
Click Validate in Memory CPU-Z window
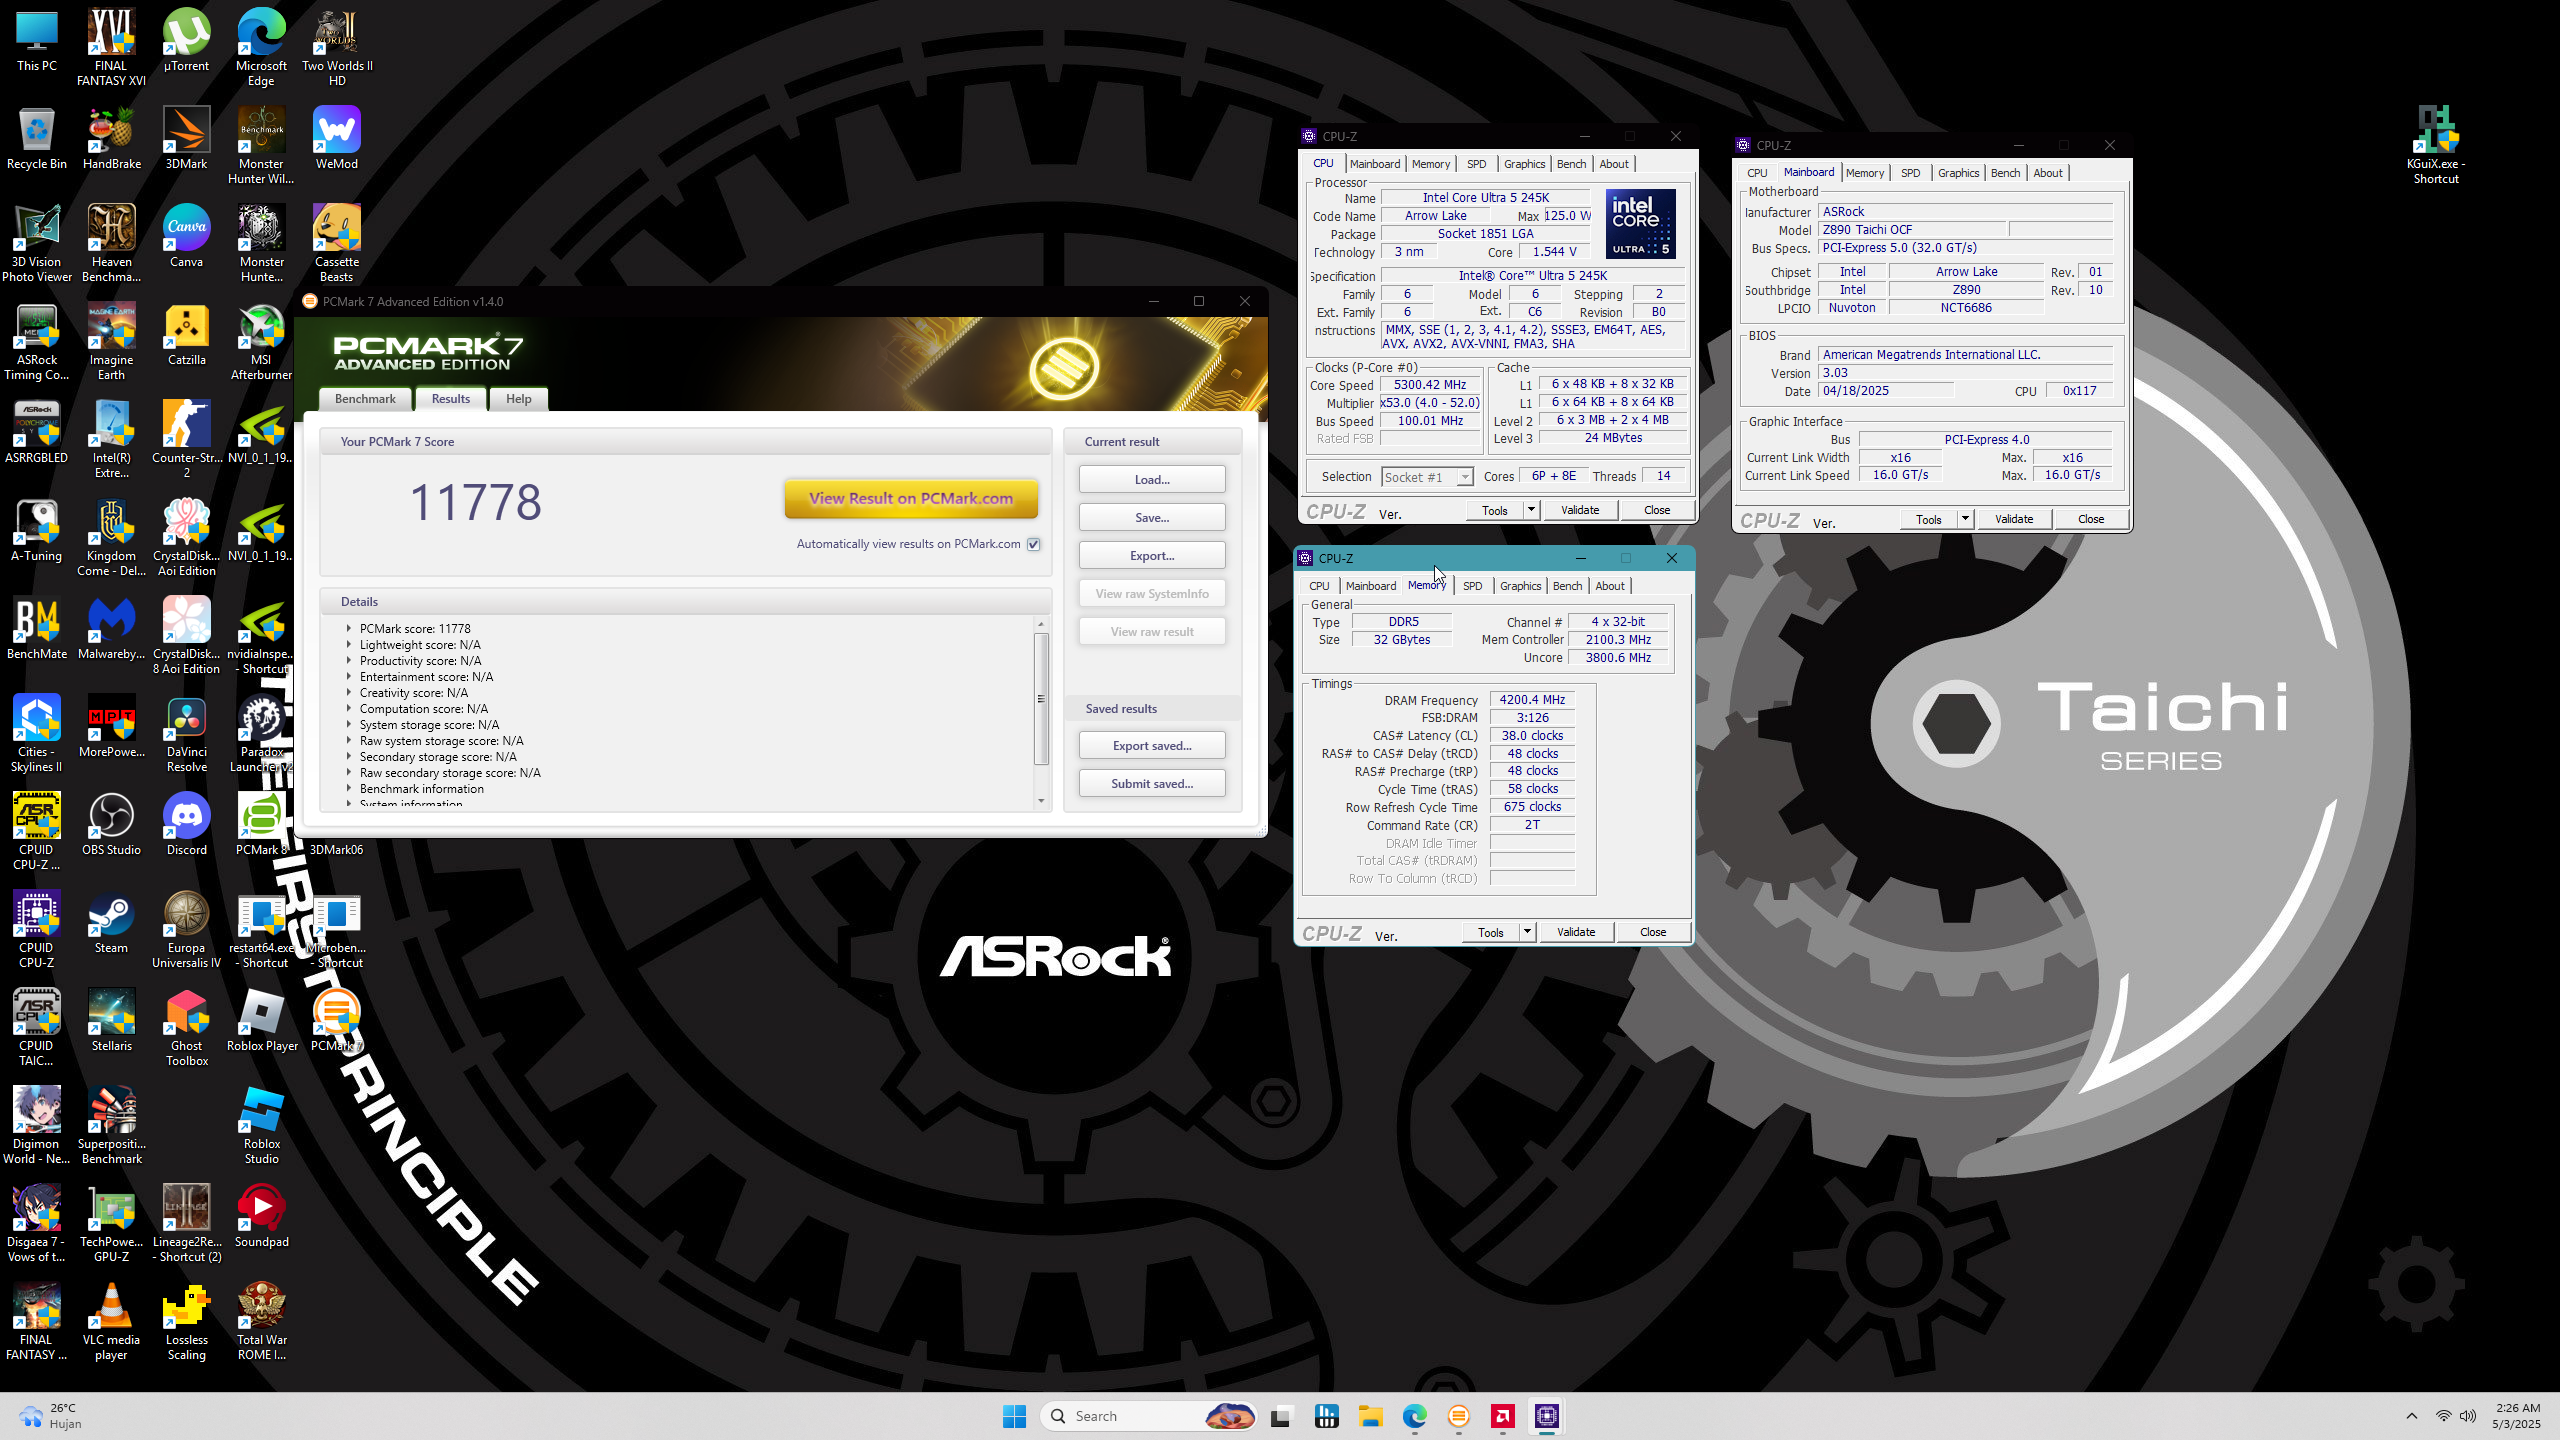coord(1576,932)
